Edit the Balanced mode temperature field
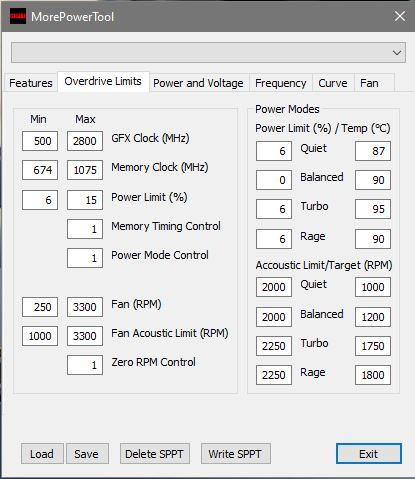Image resolution: width=415 pixels, height=479 pixels. [373, 180]
